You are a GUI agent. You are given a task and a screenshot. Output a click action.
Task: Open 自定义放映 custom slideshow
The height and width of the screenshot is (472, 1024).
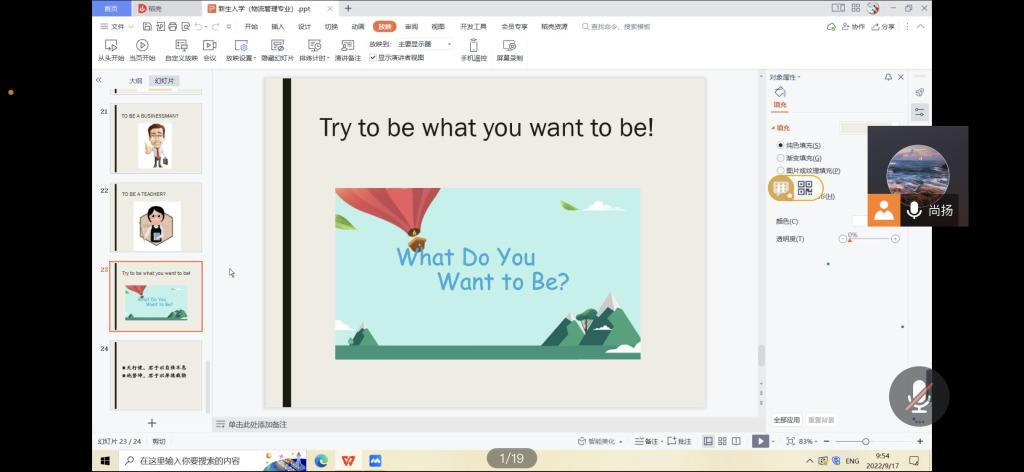point(181,45)
